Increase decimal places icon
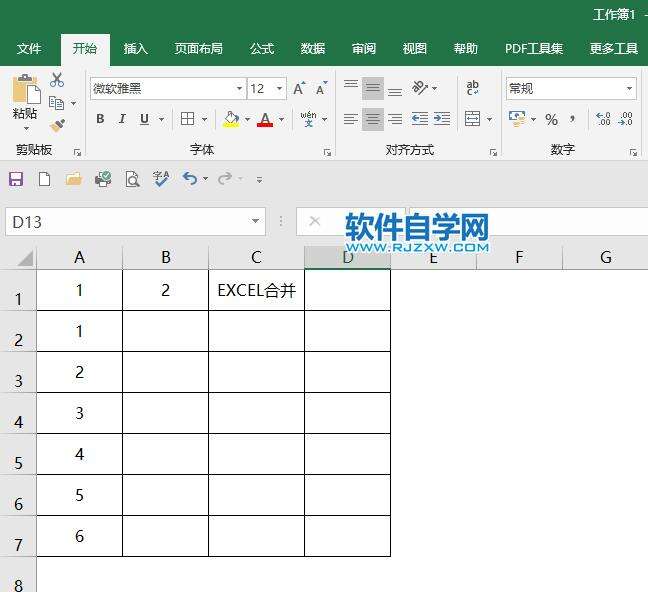This screenshot has width=648, height=592. [603, 119]
